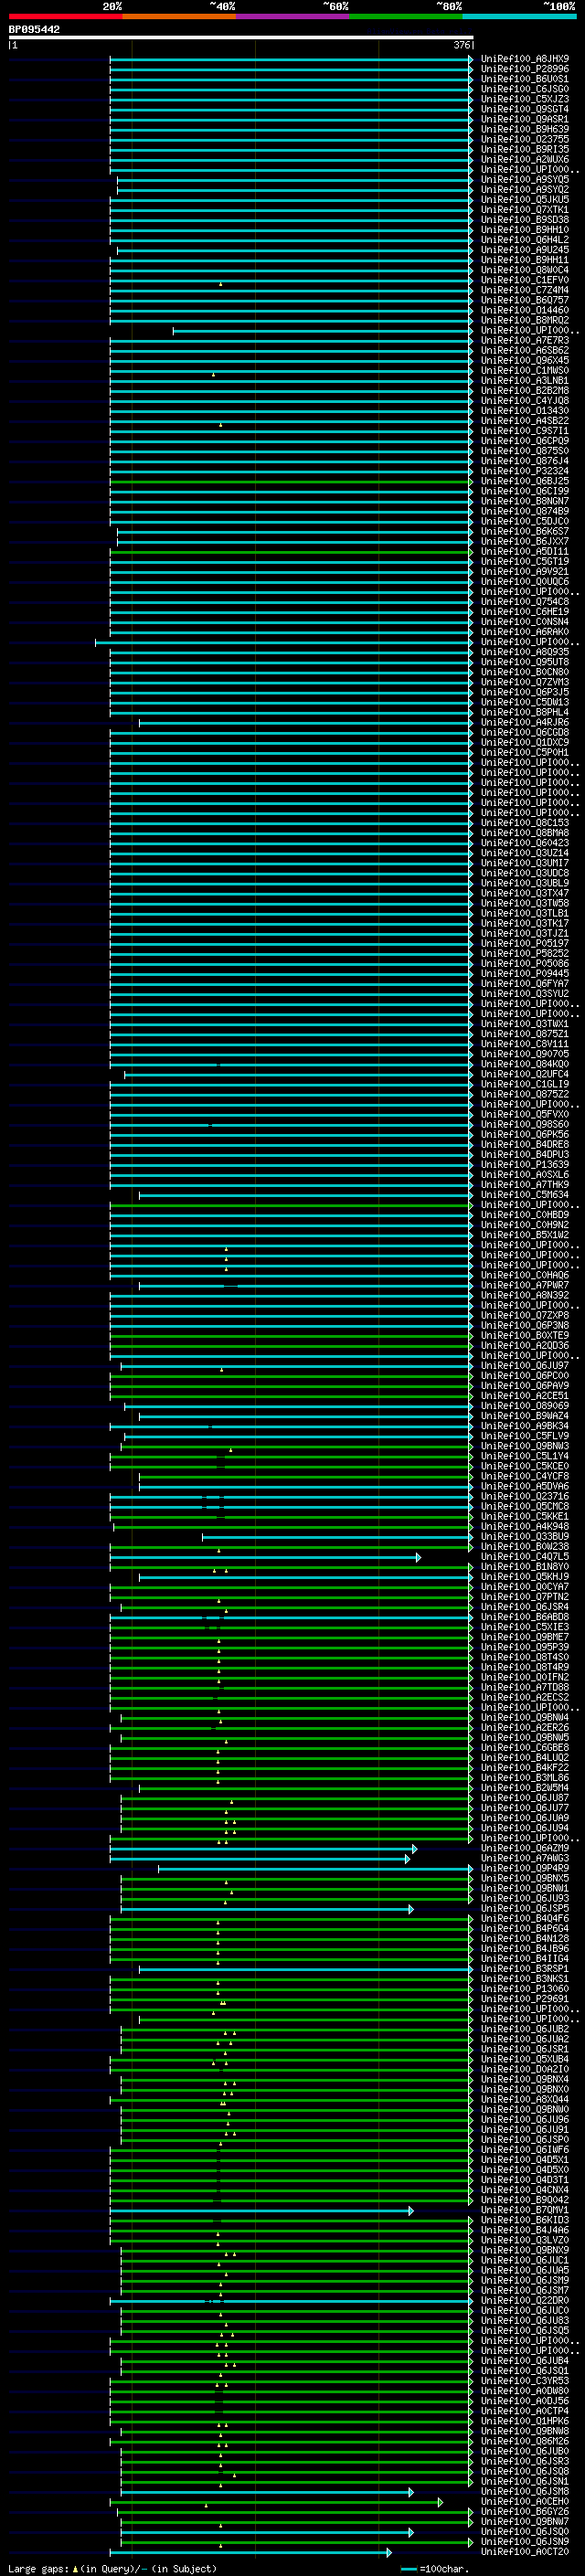Click hit label UniRef100_P05197

[x=525, y=943]
